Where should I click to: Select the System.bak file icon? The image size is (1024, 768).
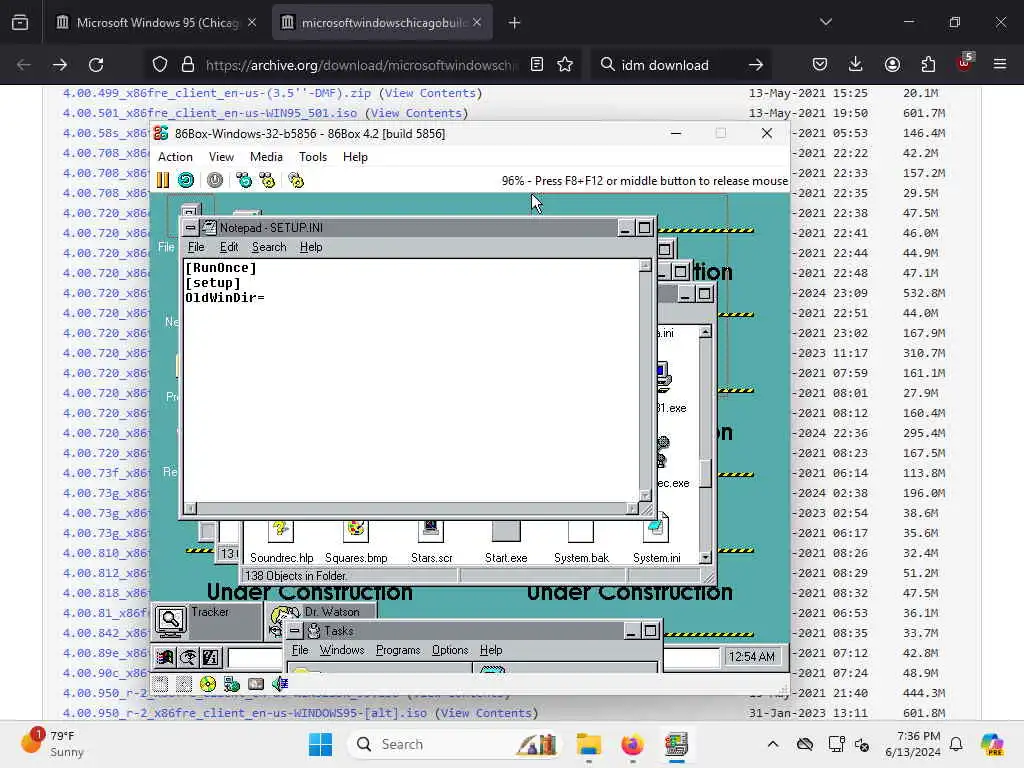(581, 530)
